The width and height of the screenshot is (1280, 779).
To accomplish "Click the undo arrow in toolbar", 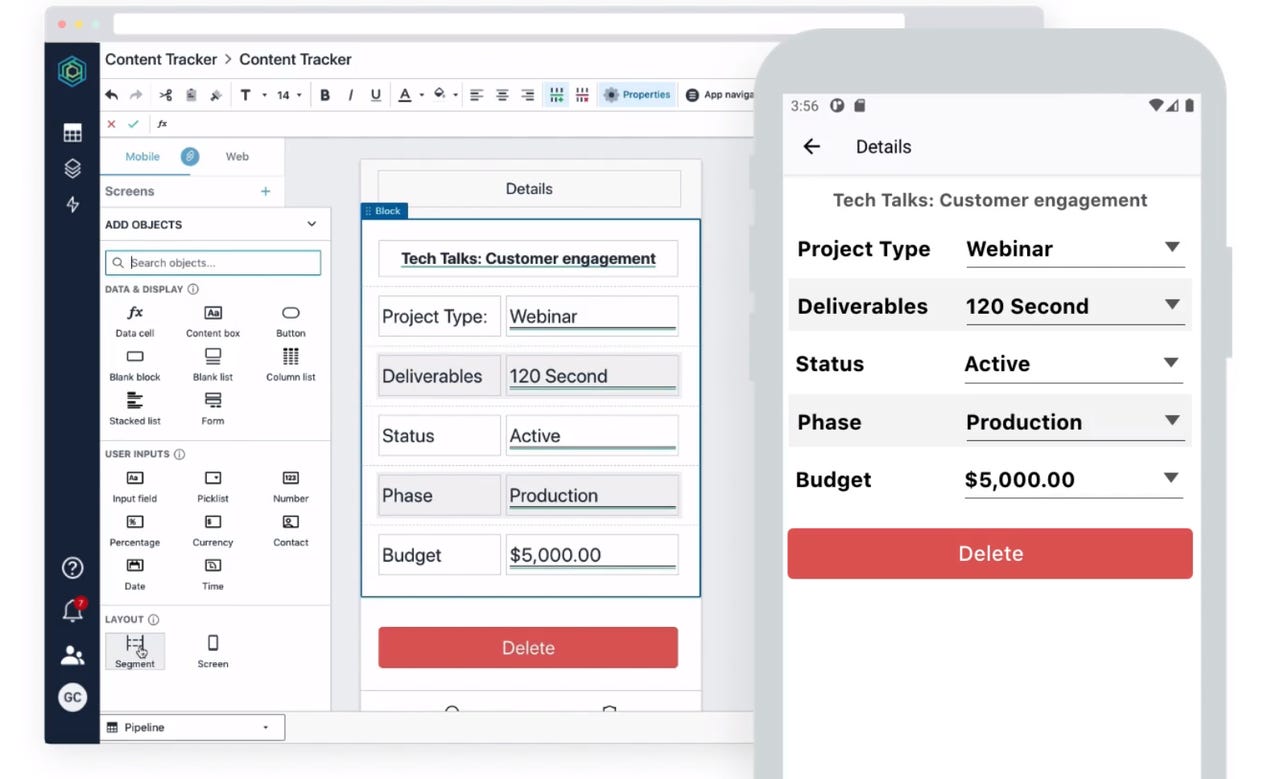I will click(111, 95).
